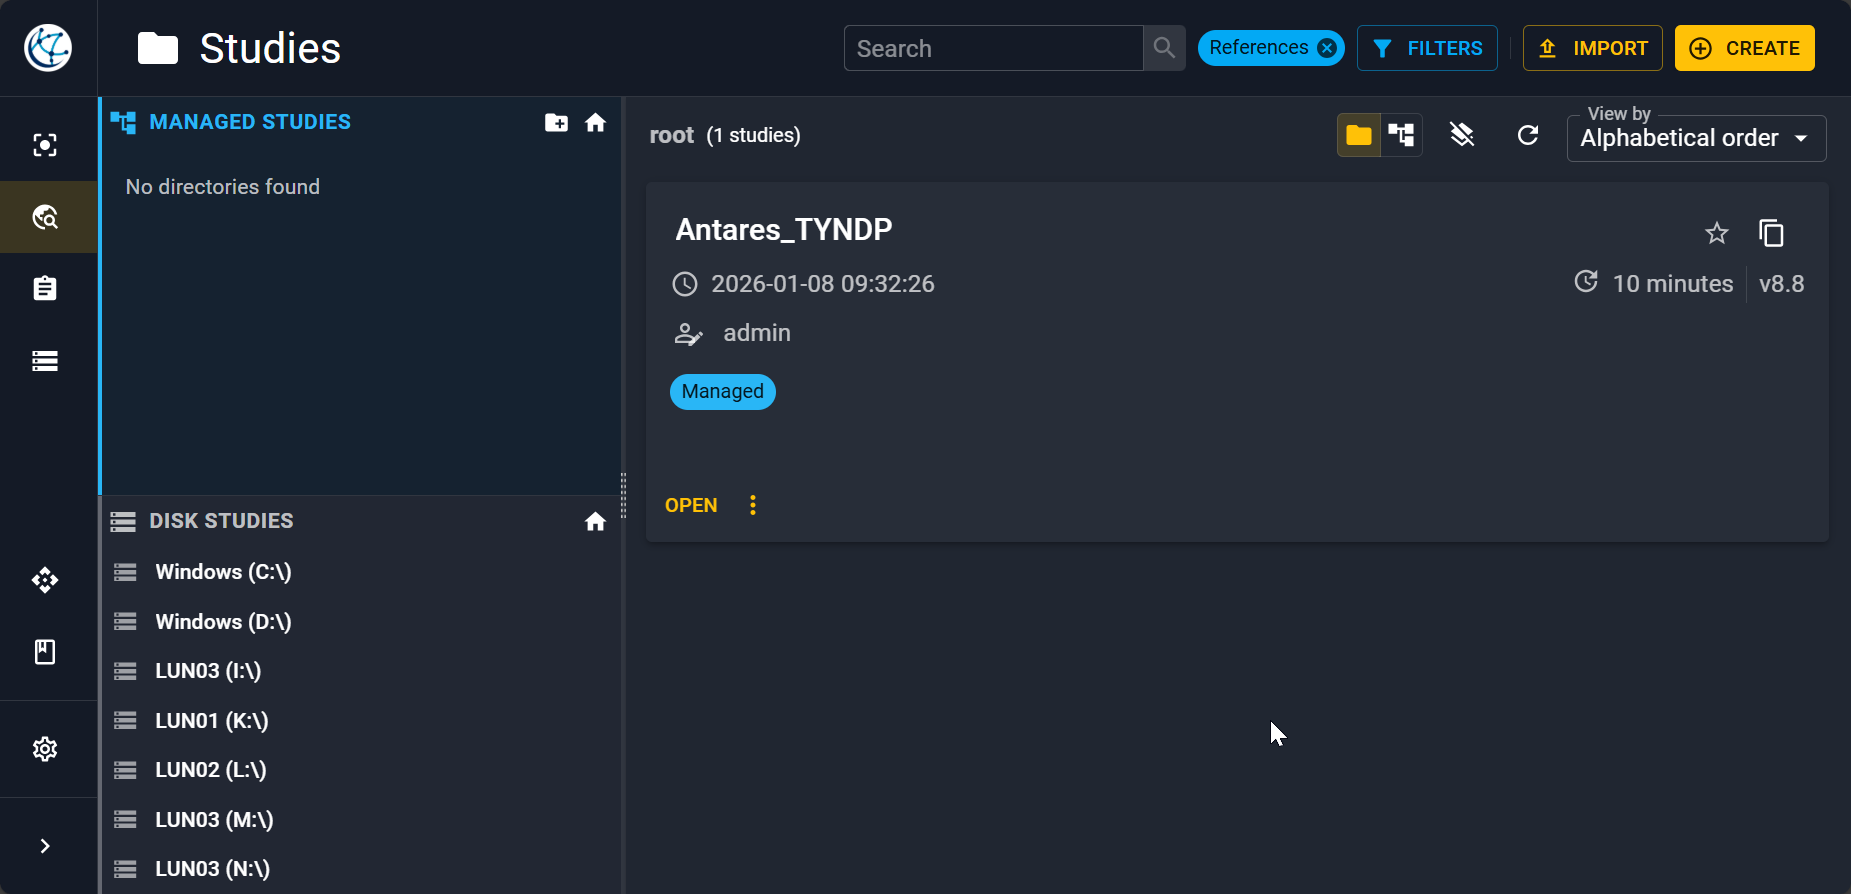Select Windows (D:\) disk
The height and width of the screenshot is (894, 1851).
click(x=360, y=622)
